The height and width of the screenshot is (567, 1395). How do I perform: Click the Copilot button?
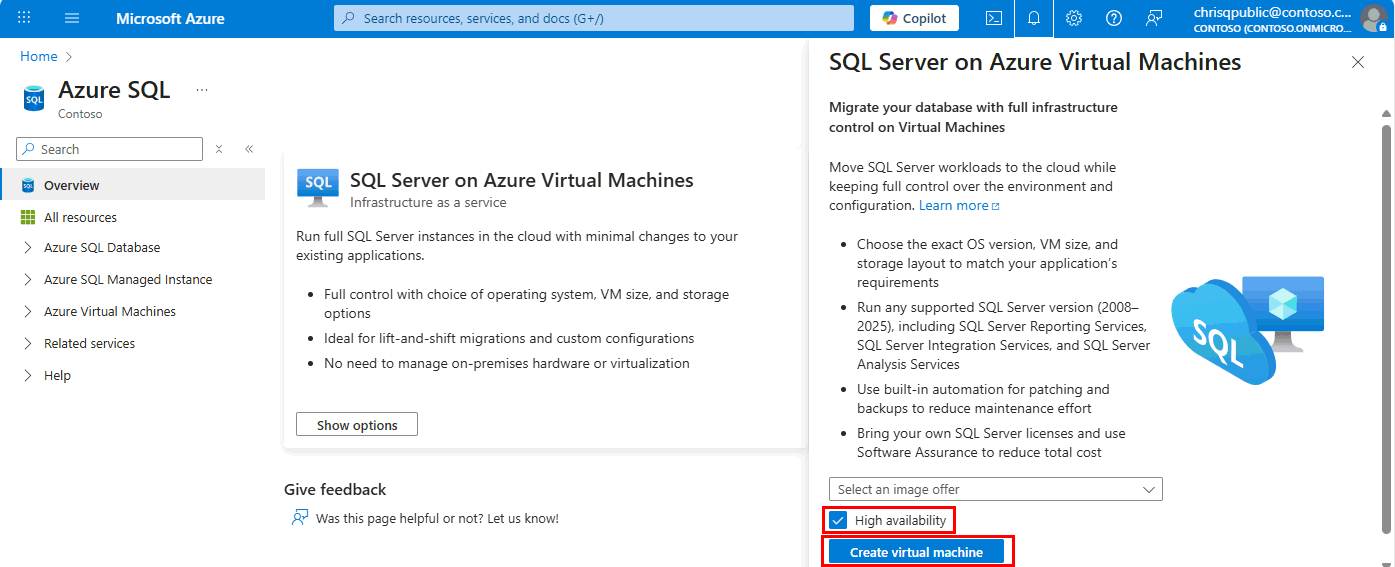click(x=914, y=18)
